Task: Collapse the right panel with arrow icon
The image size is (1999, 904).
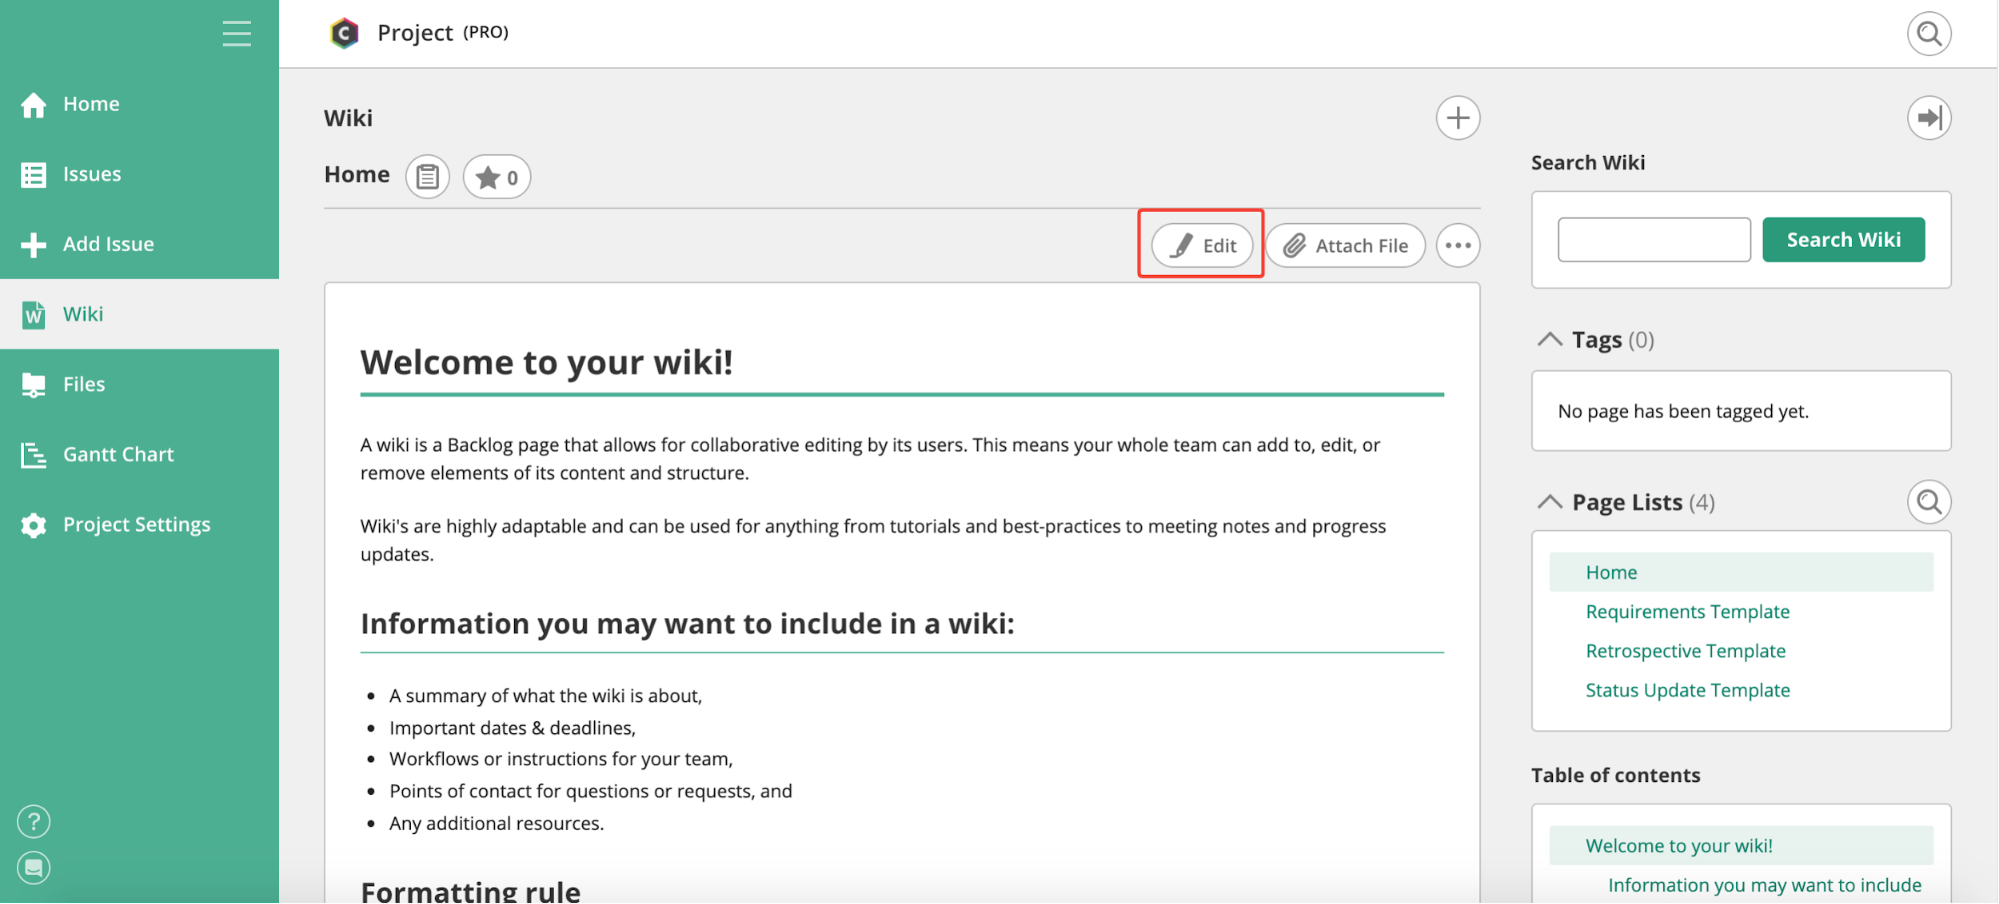Action: point(1928,118)
